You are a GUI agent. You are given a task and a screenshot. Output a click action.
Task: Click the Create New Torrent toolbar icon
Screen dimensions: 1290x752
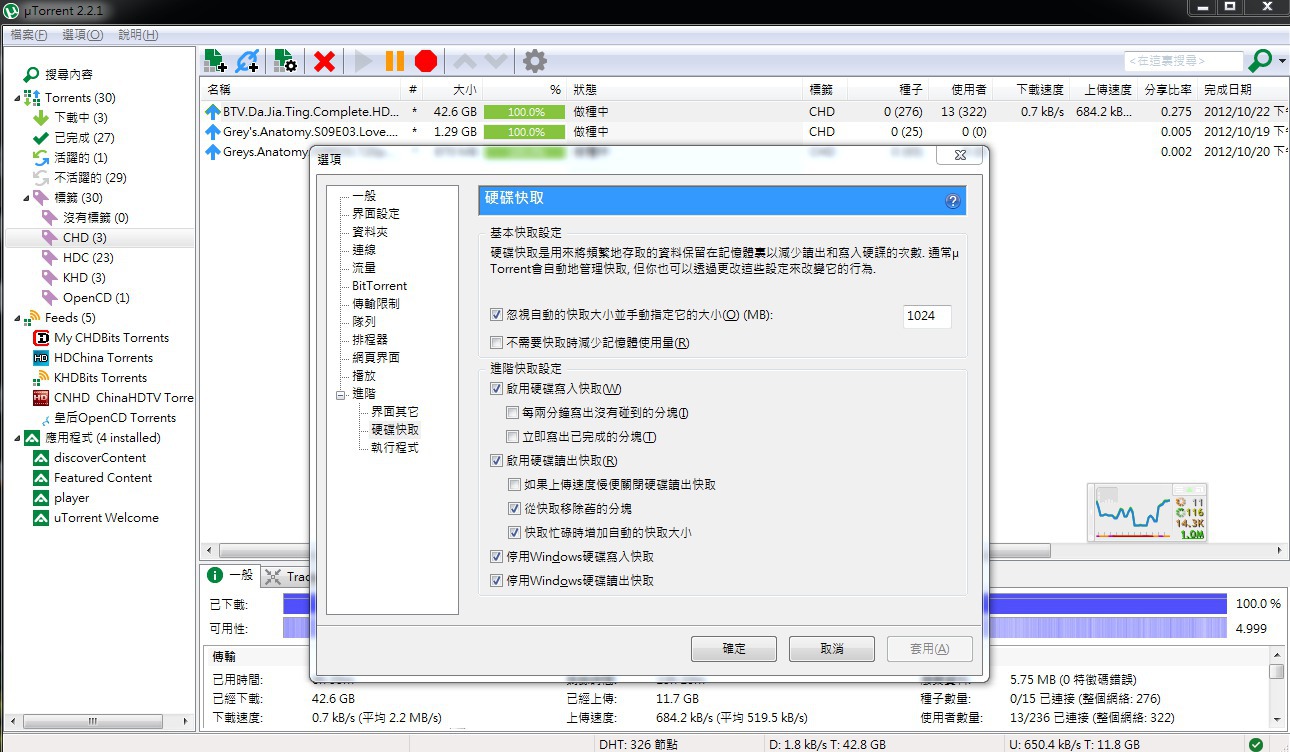tap(285, 61)
